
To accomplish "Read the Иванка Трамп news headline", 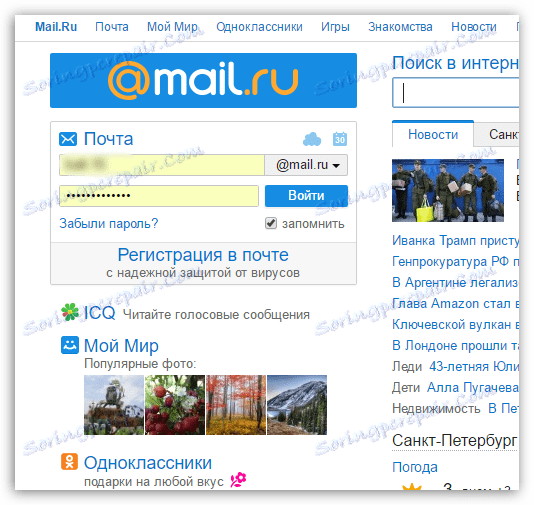I will (x=456, y=240).
